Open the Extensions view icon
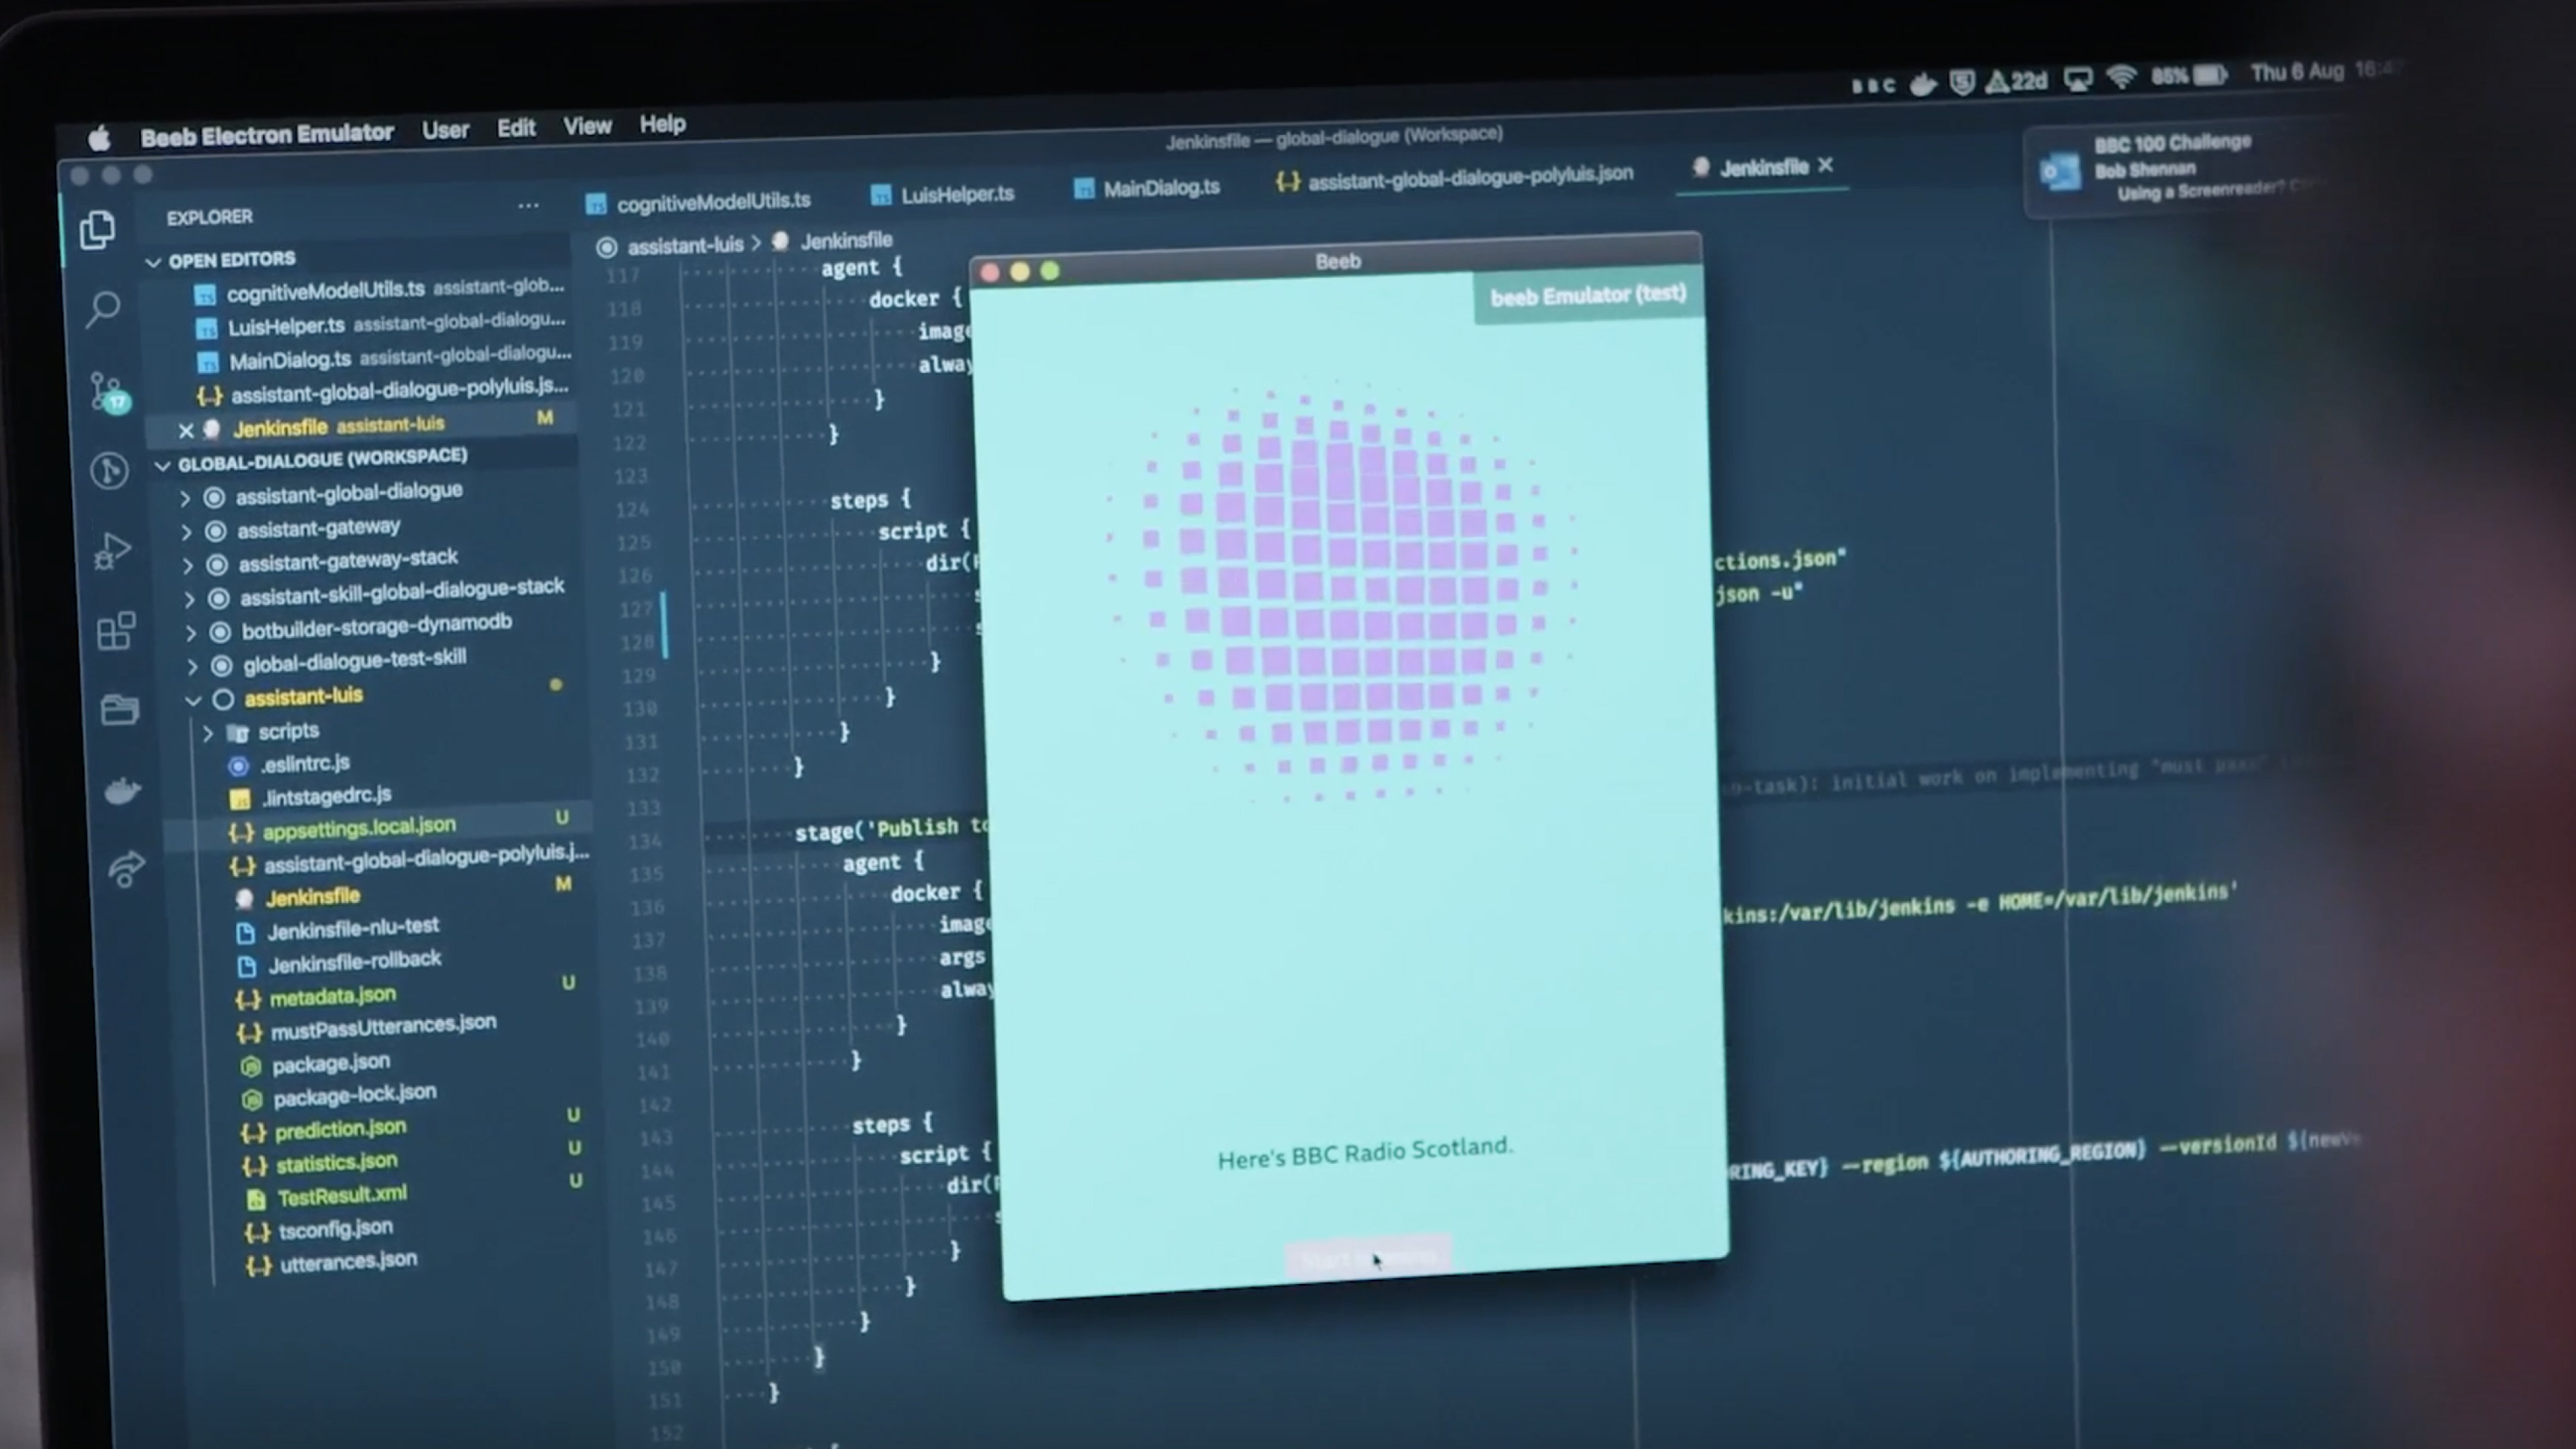 116,631
